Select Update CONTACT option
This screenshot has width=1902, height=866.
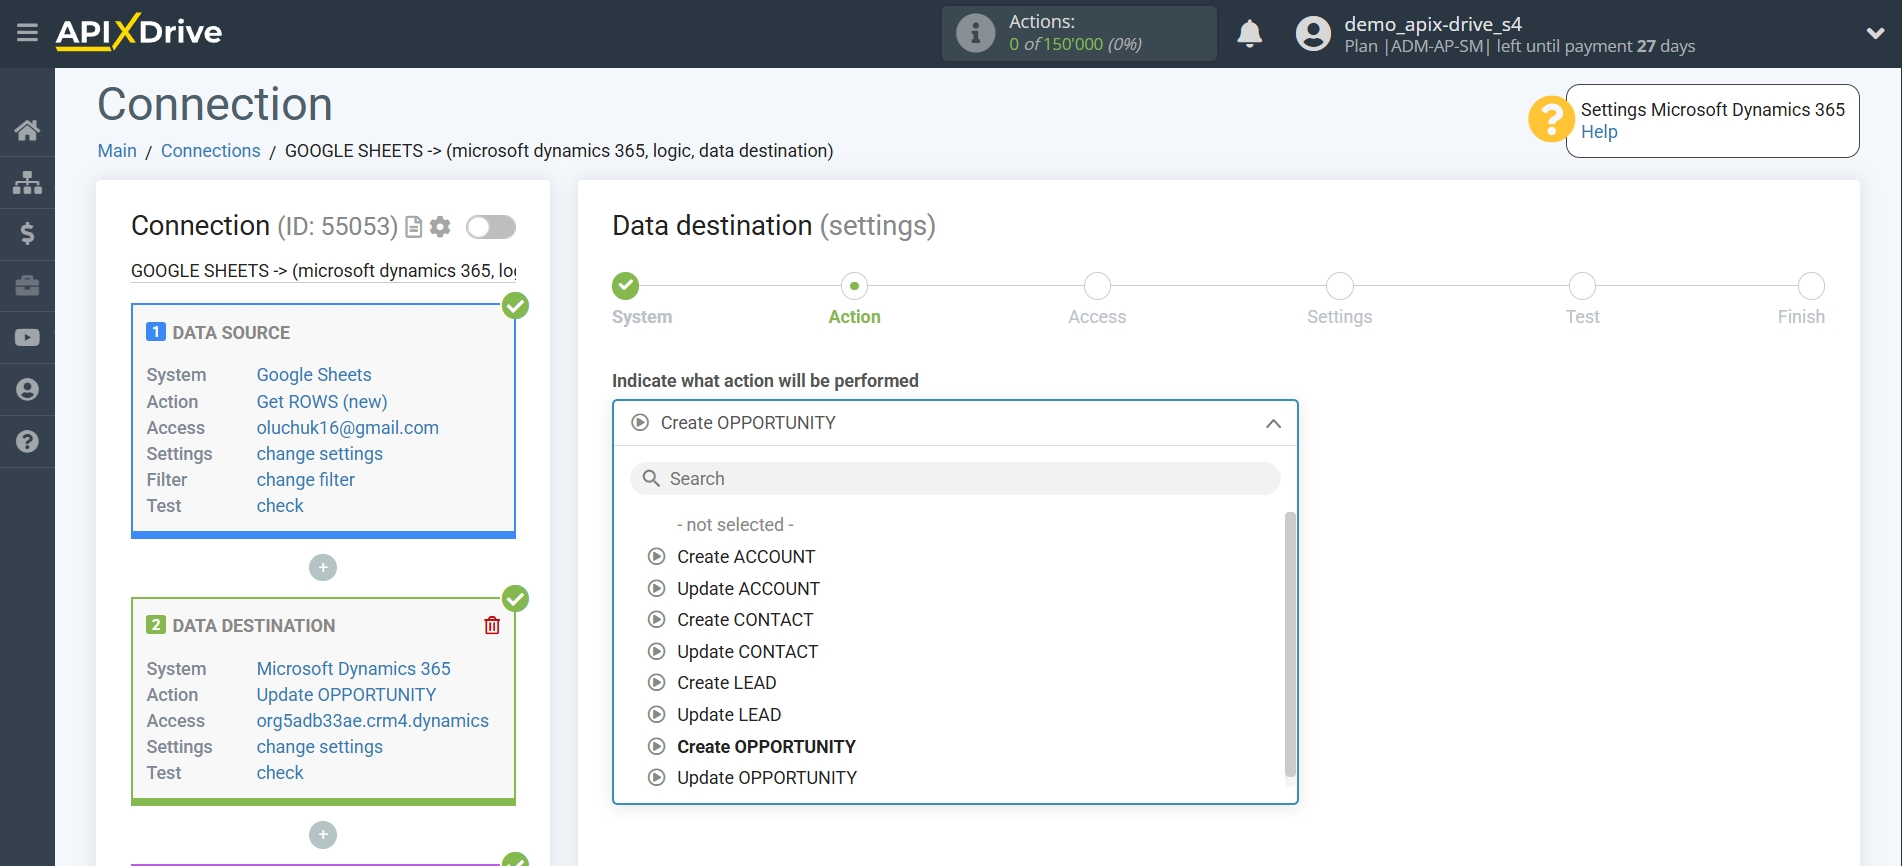click(747, 652)
